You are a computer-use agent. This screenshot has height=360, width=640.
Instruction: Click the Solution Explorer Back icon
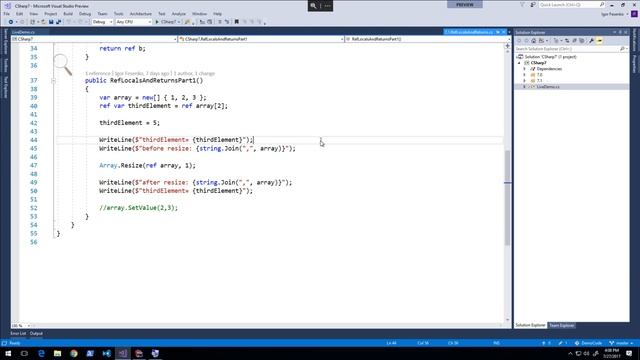coord(519,41)
